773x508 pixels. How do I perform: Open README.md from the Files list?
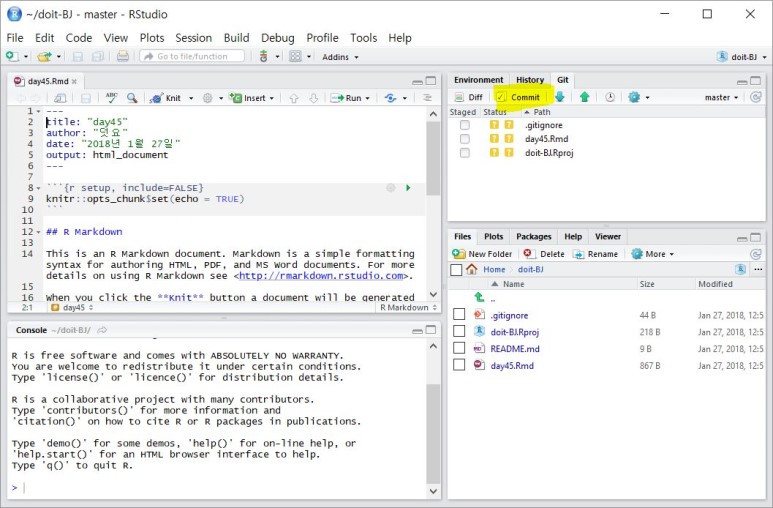[515, 349]
